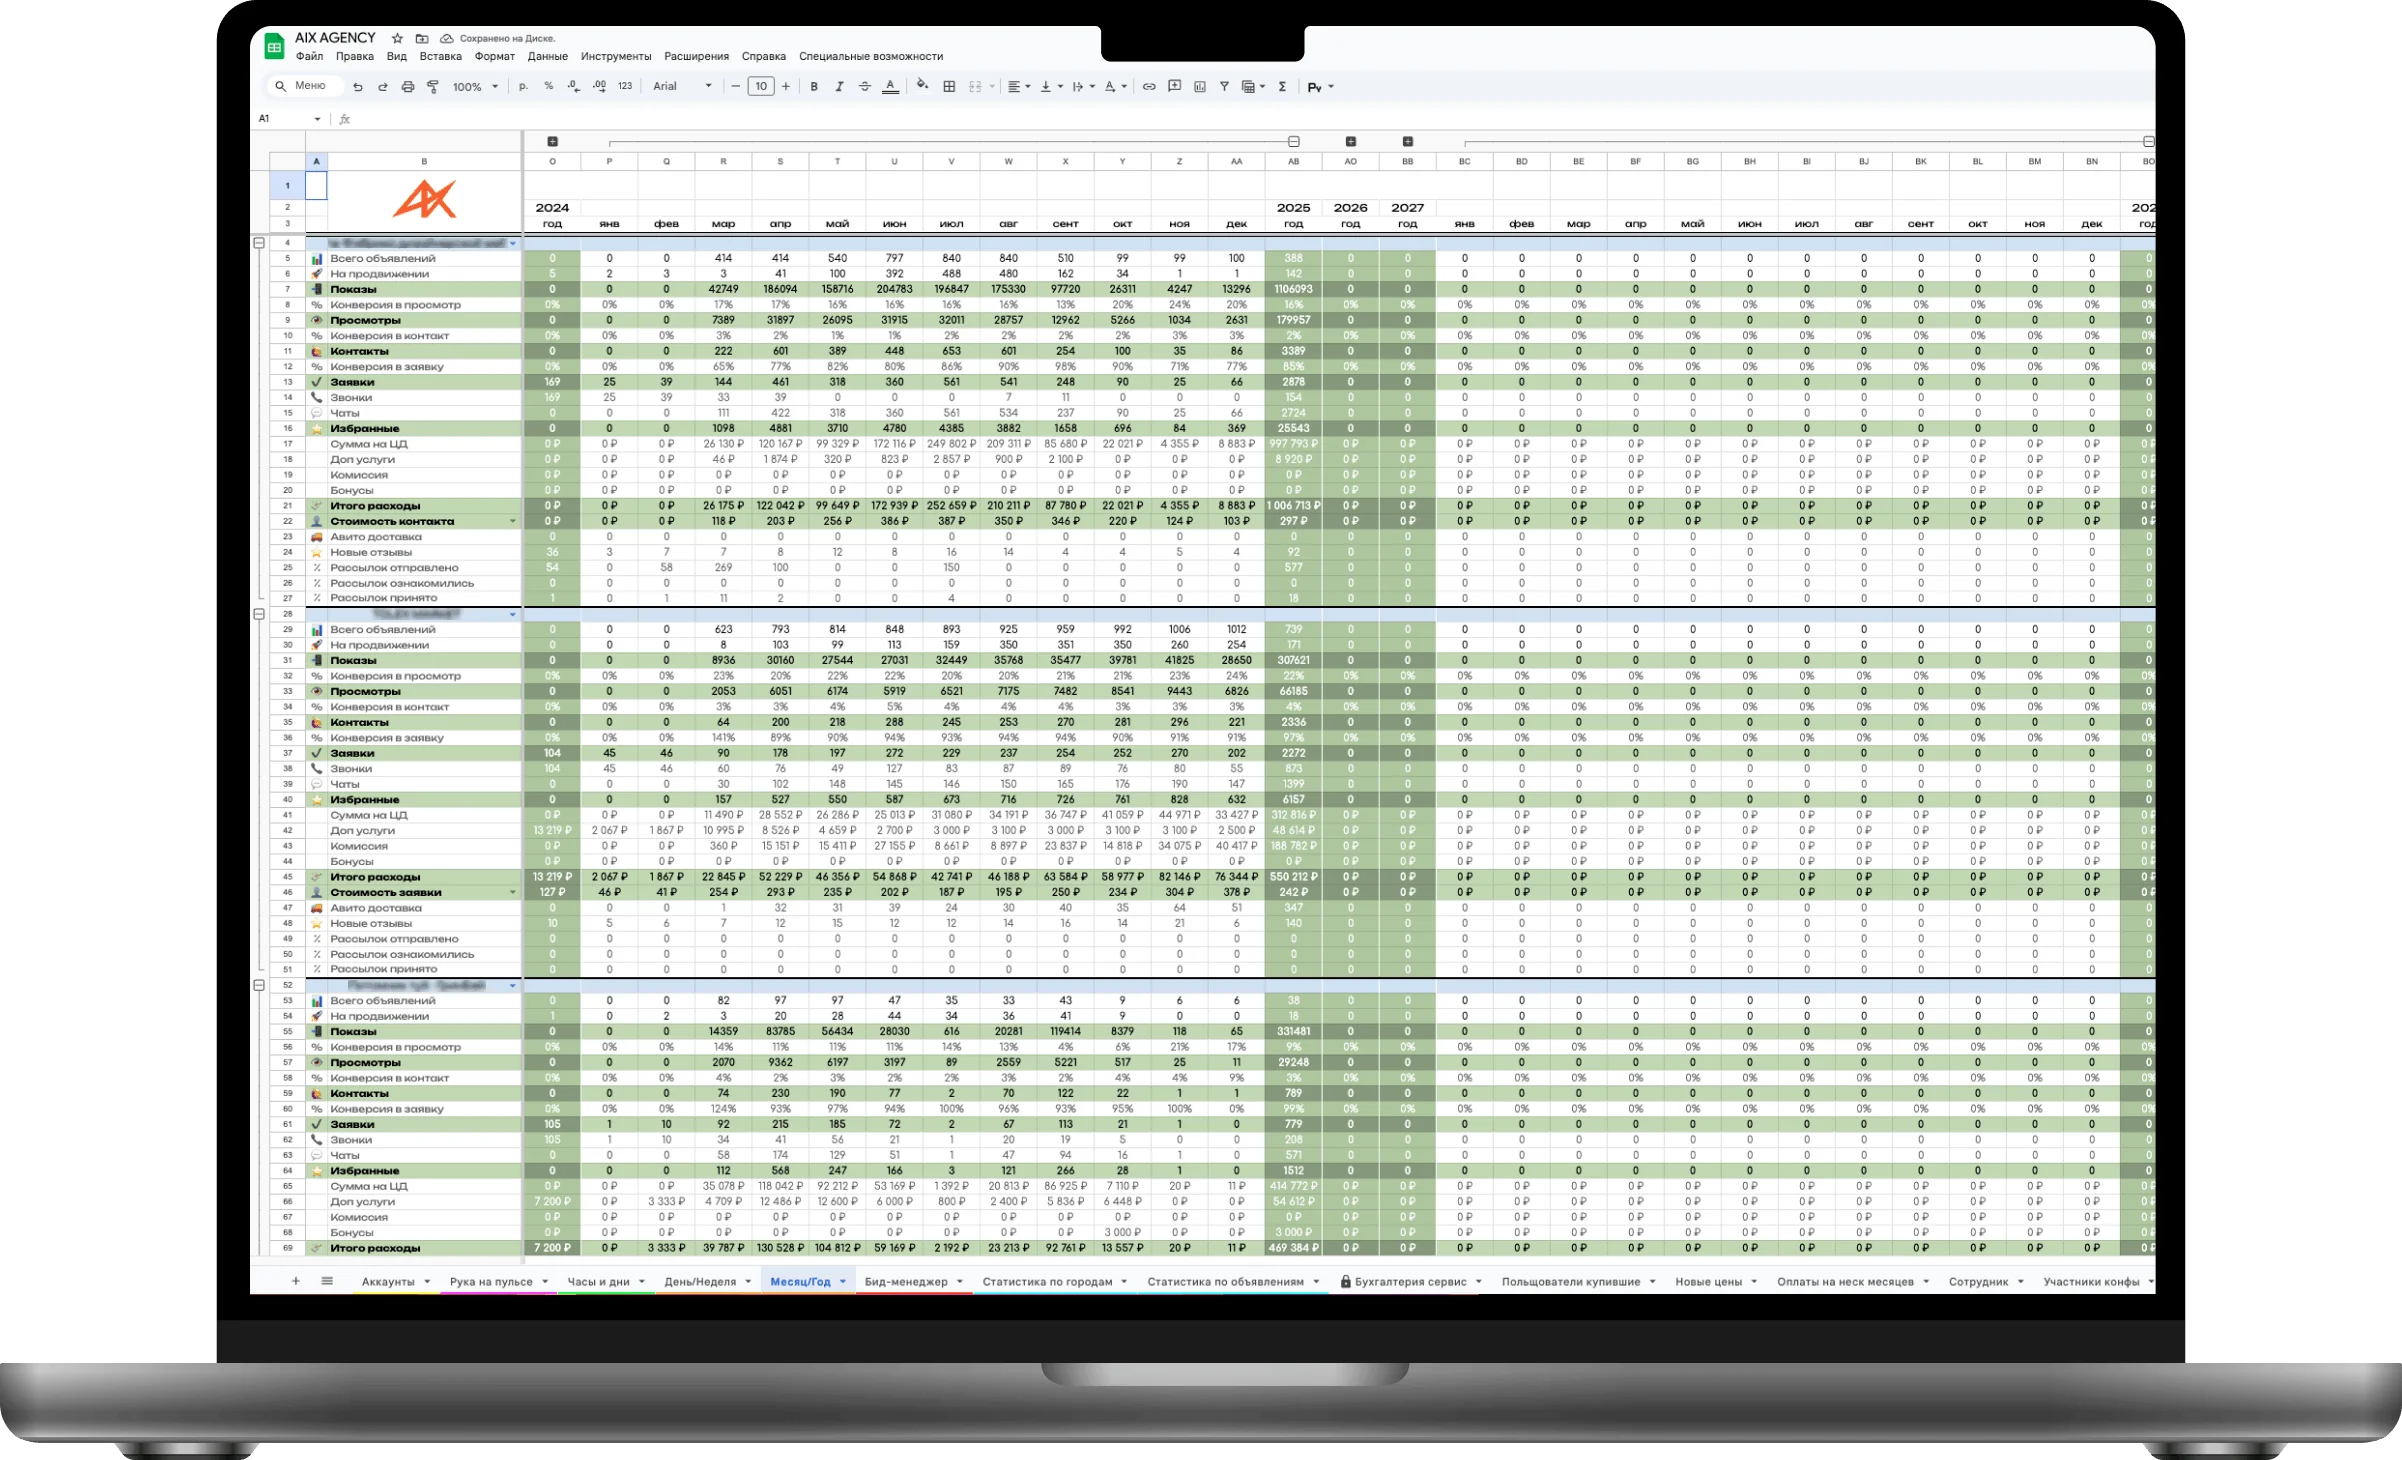Click the Insert link icon
2402x1460 pixels.
[x=1149, y=87]
